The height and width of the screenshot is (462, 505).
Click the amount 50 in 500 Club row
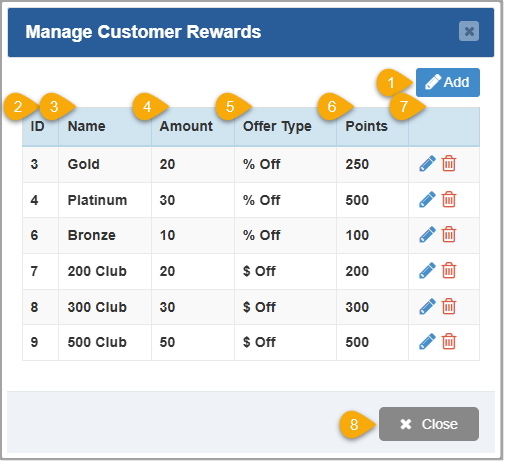(167, 342)
